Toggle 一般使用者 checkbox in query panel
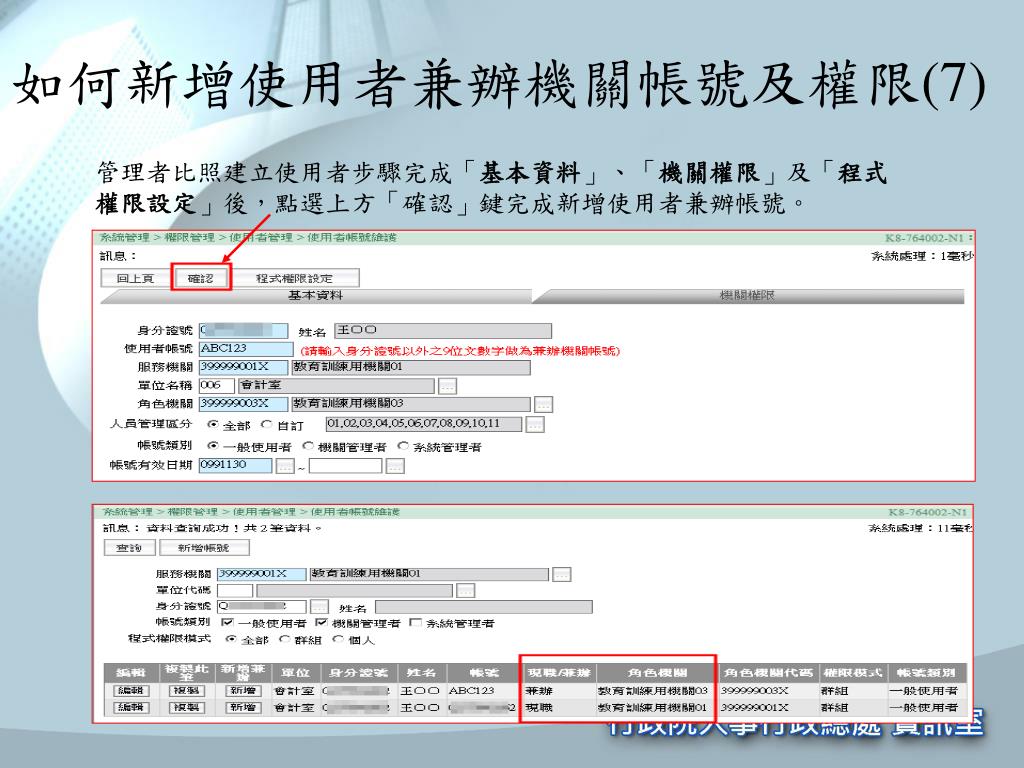This screenshot has height=768, width=1024. pos(227,623)
